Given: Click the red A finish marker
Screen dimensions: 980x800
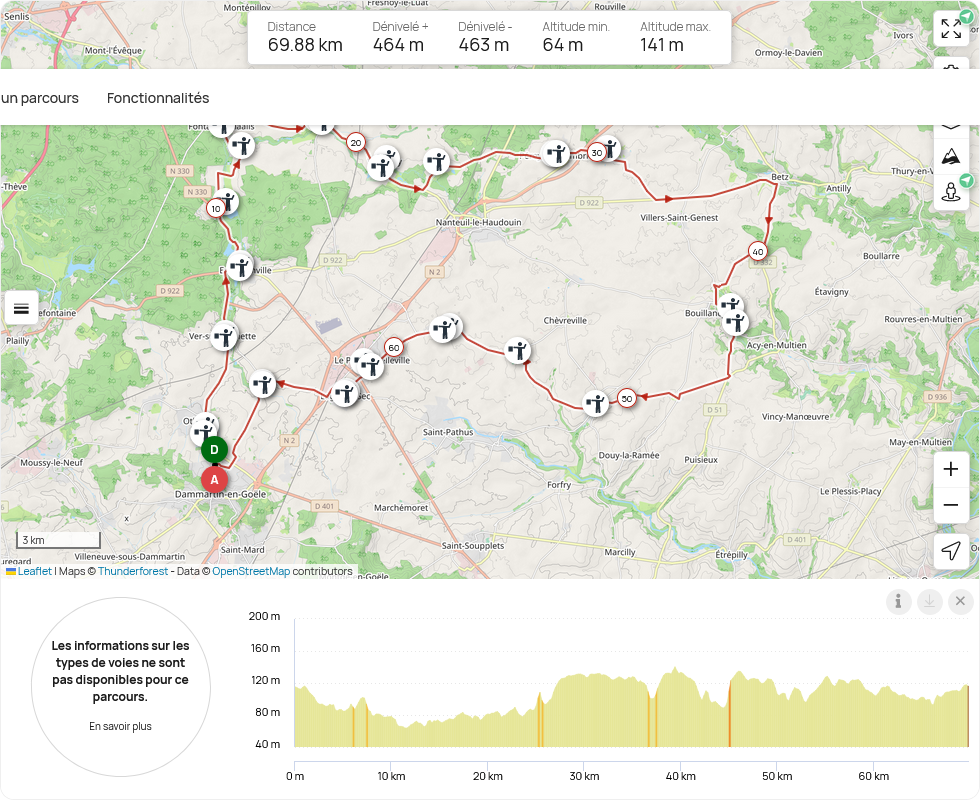Looking at the screenshot, I should (x=214, y=480).
